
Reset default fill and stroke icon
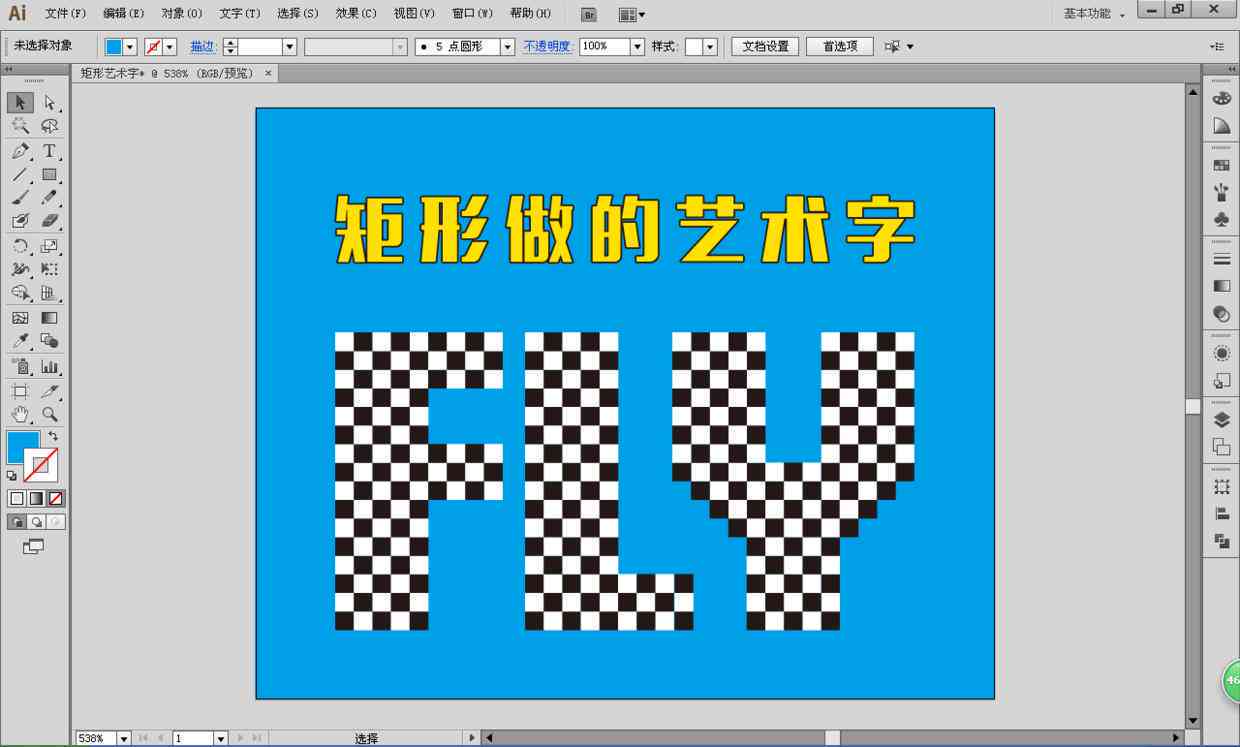(x=12, y=476)
